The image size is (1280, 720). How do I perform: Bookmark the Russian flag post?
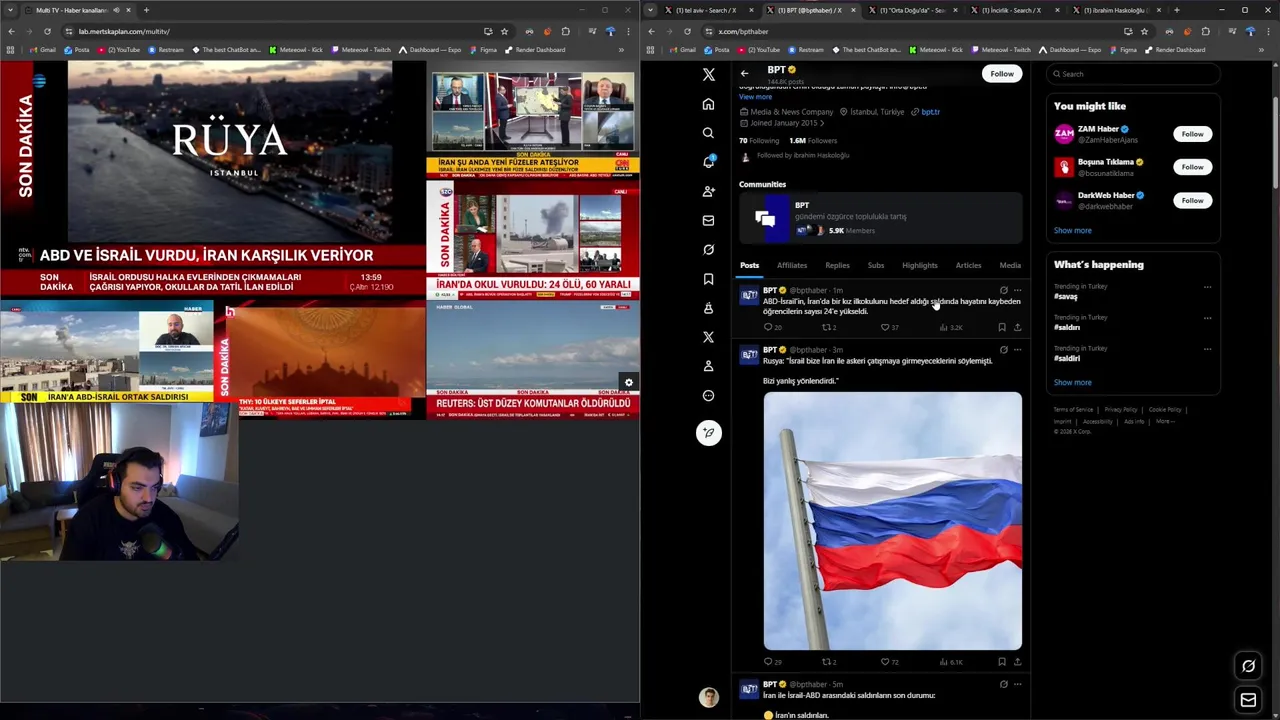[1001, 661]
